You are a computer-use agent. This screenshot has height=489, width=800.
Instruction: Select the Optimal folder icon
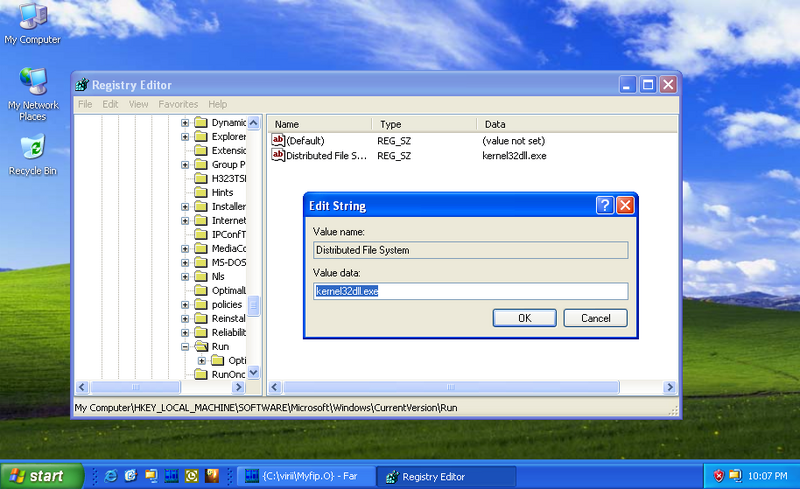tap(201, 290)
